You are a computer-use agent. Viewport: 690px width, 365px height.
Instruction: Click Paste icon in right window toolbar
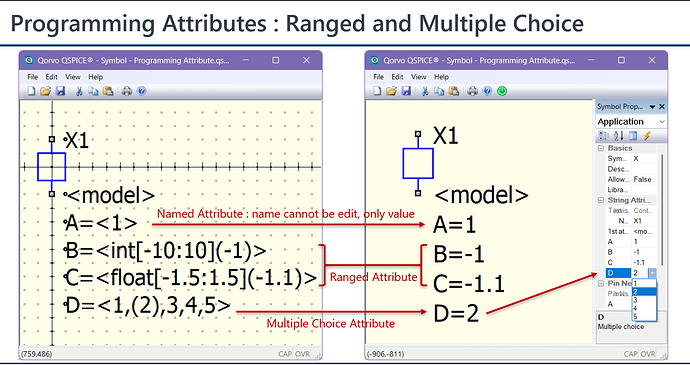[x=454, y=91]
